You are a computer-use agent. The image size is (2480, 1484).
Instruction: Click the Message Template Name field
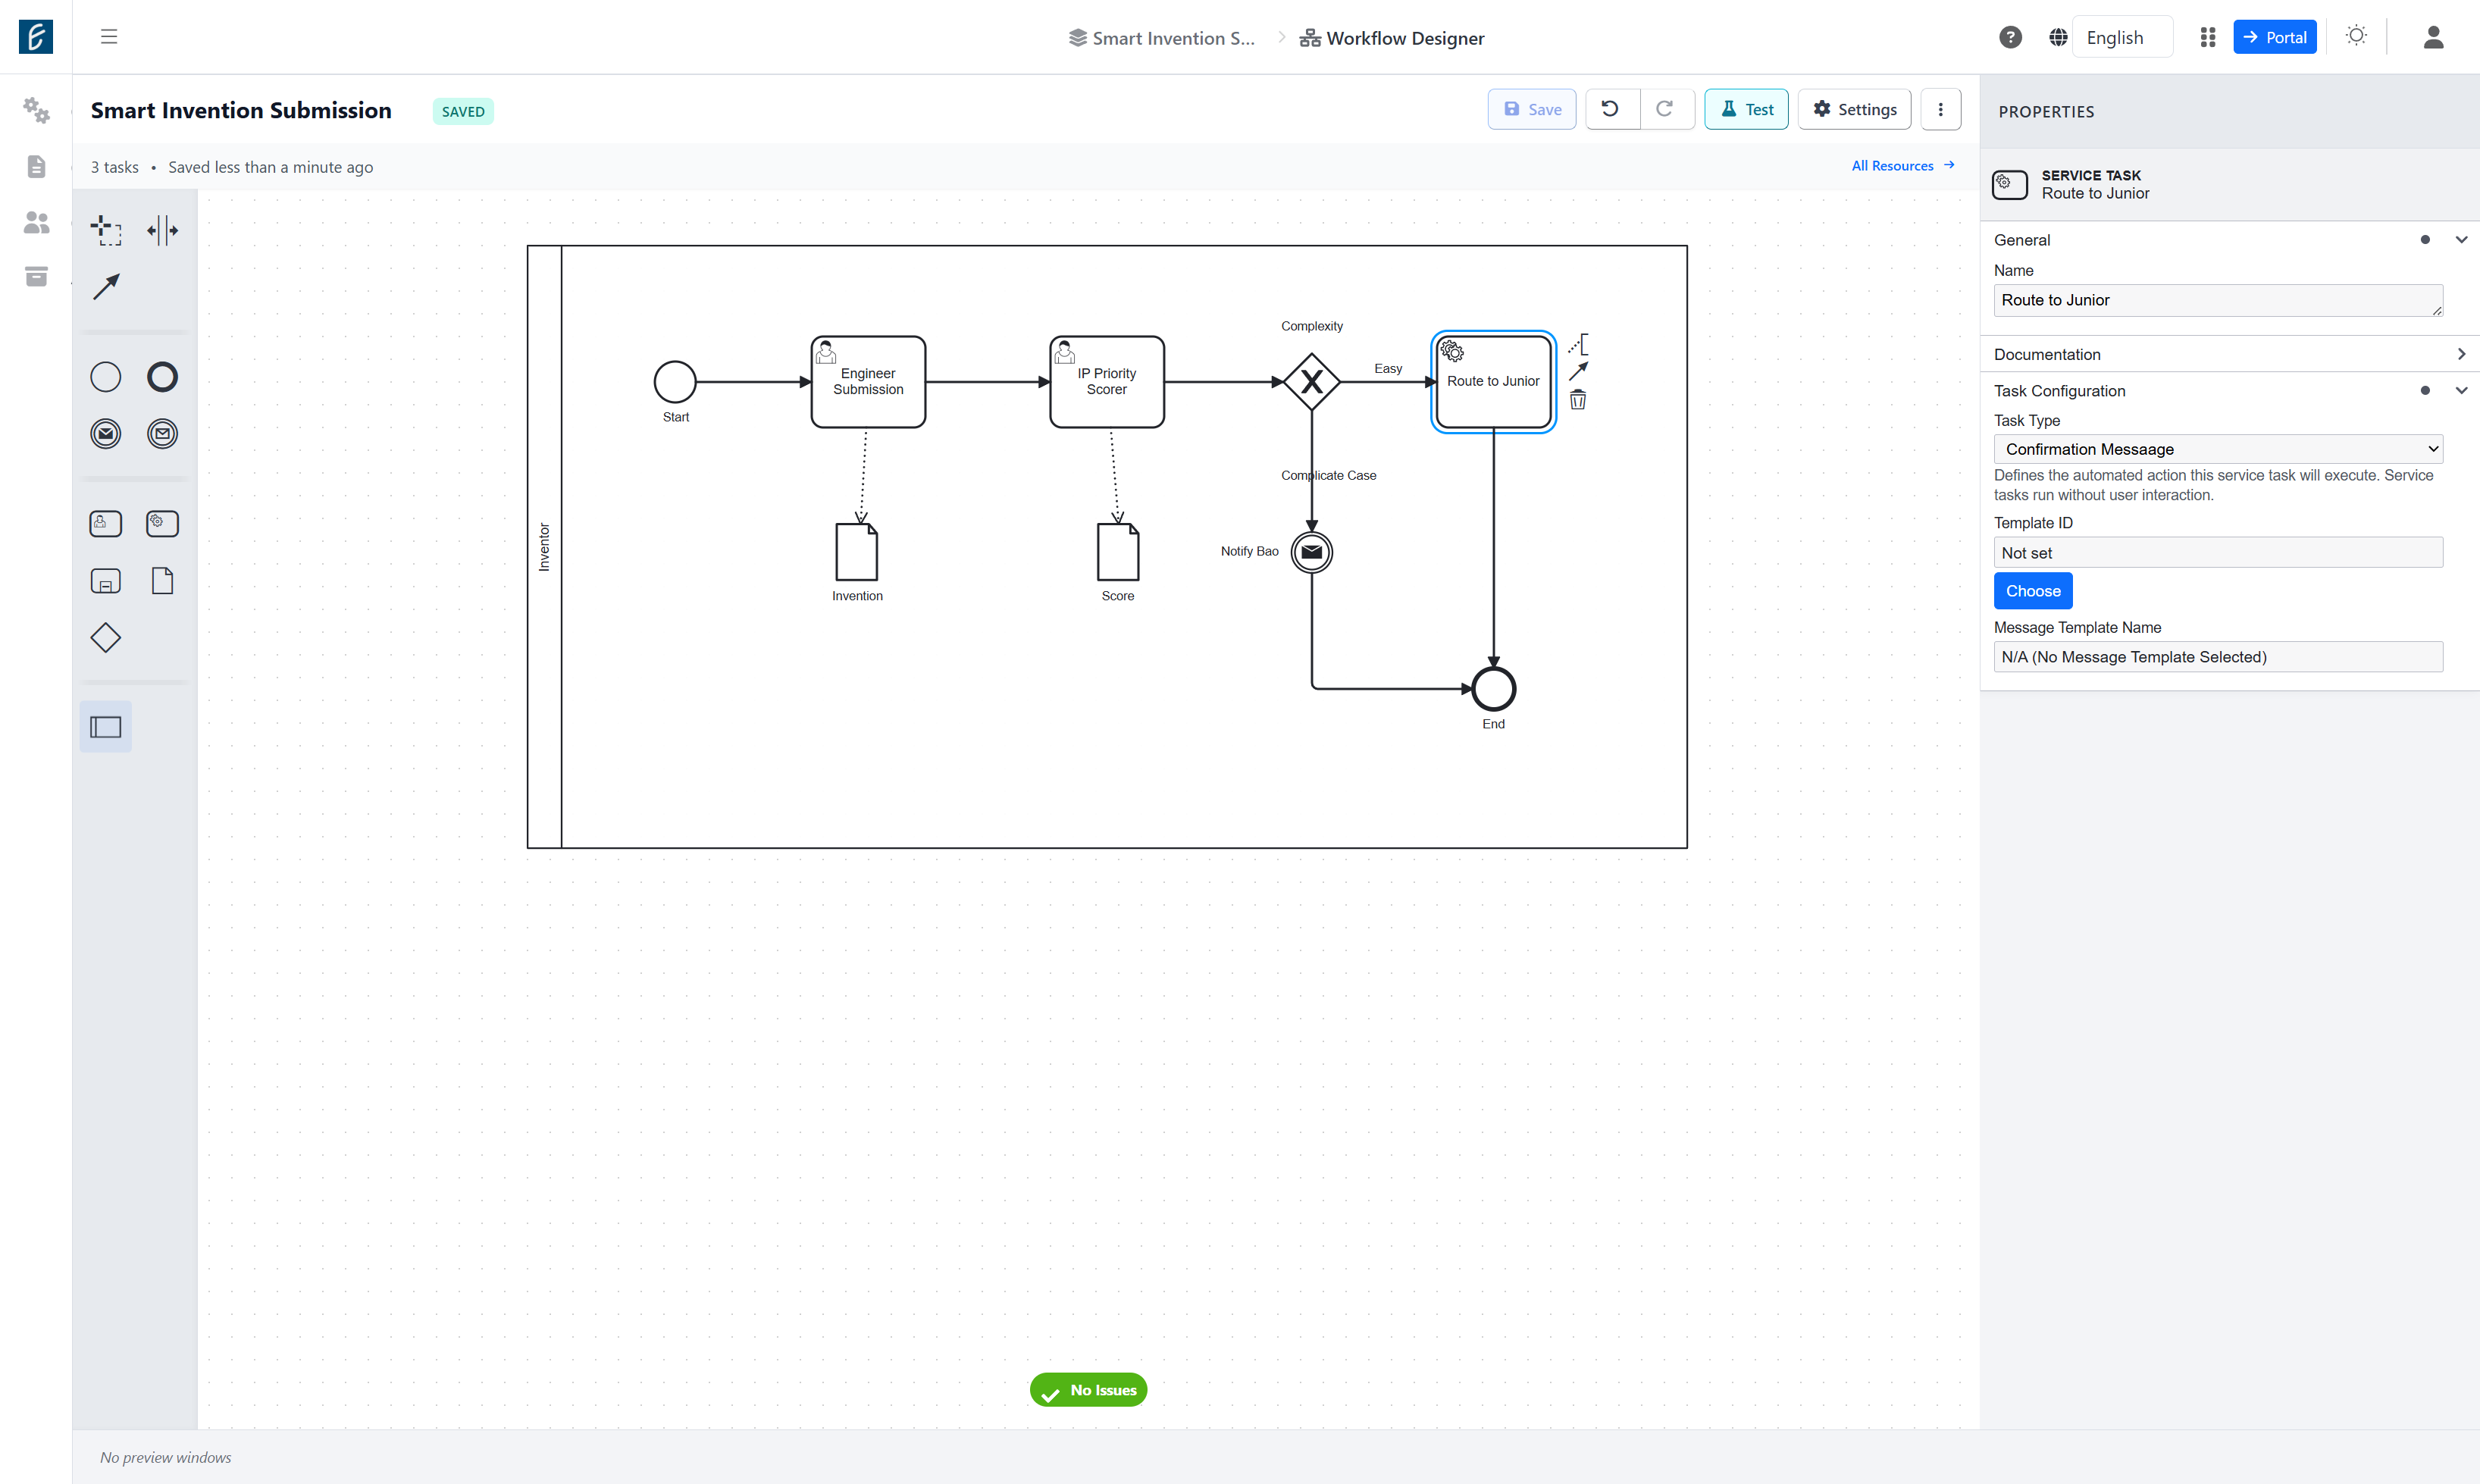(2217, 657)
